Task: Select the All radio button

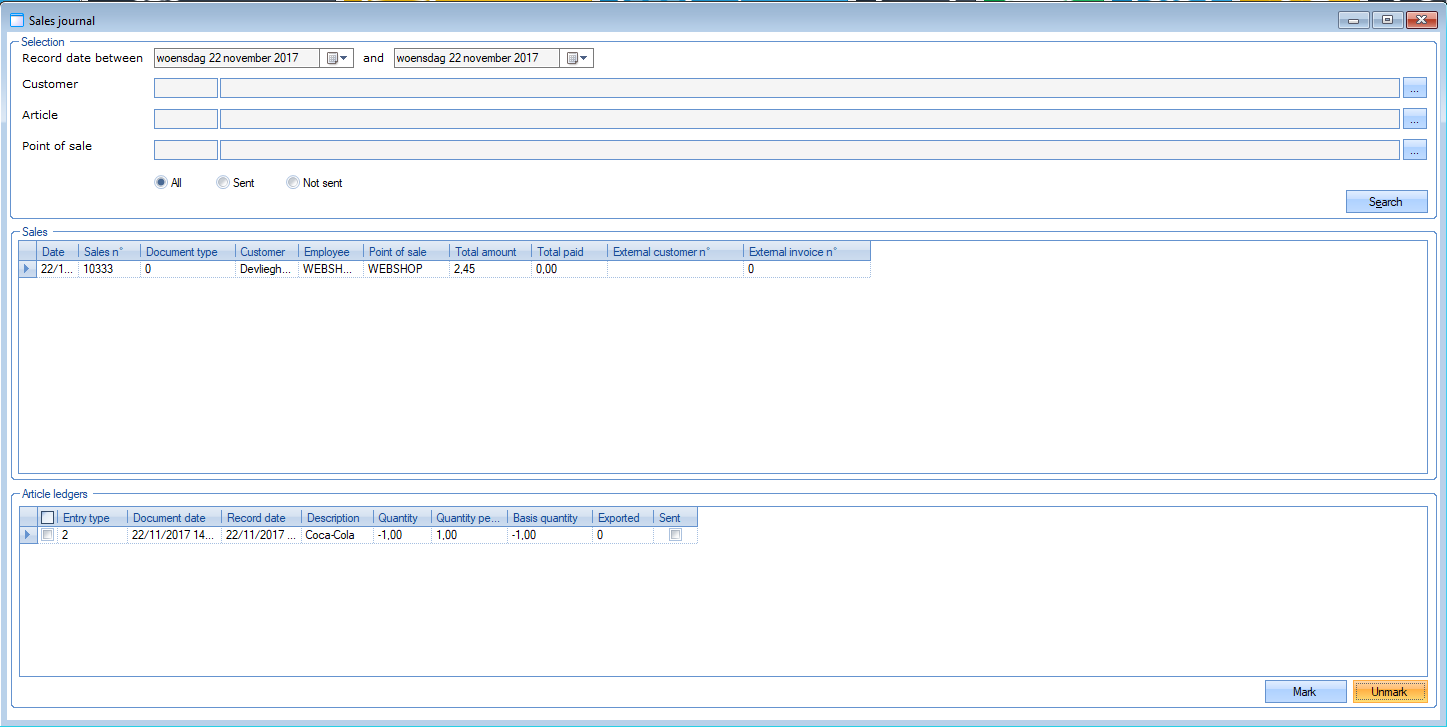Action: [x=160, y=183]
